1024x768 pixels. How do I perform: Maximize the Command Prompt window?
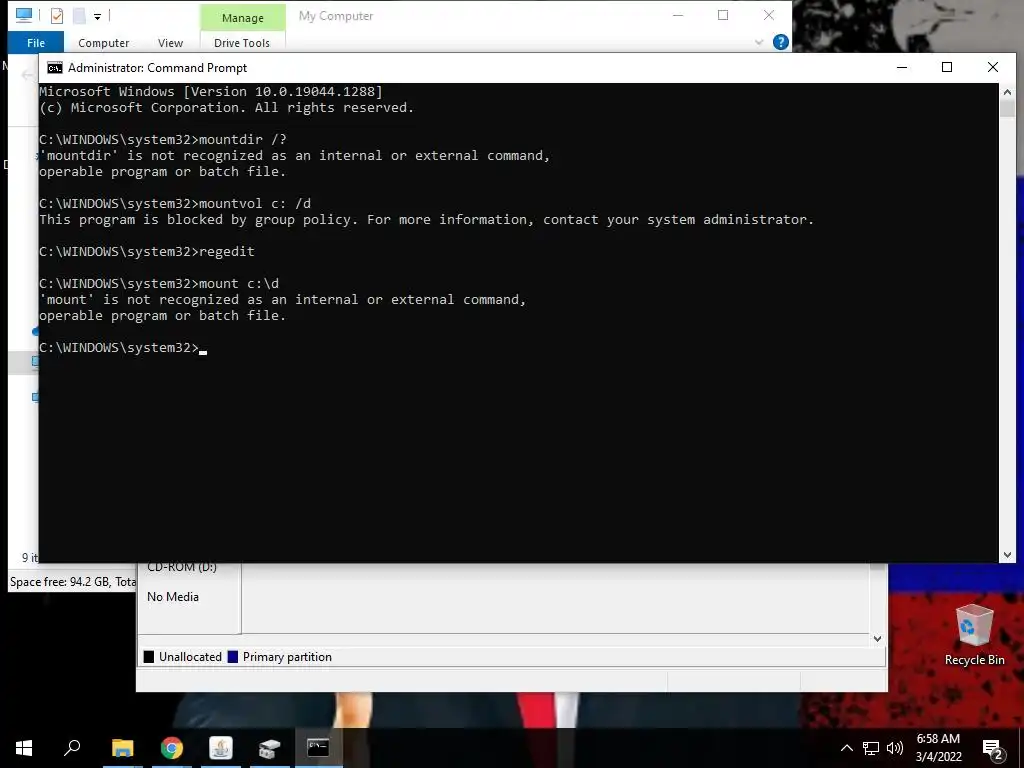click(x=947, y=67)
